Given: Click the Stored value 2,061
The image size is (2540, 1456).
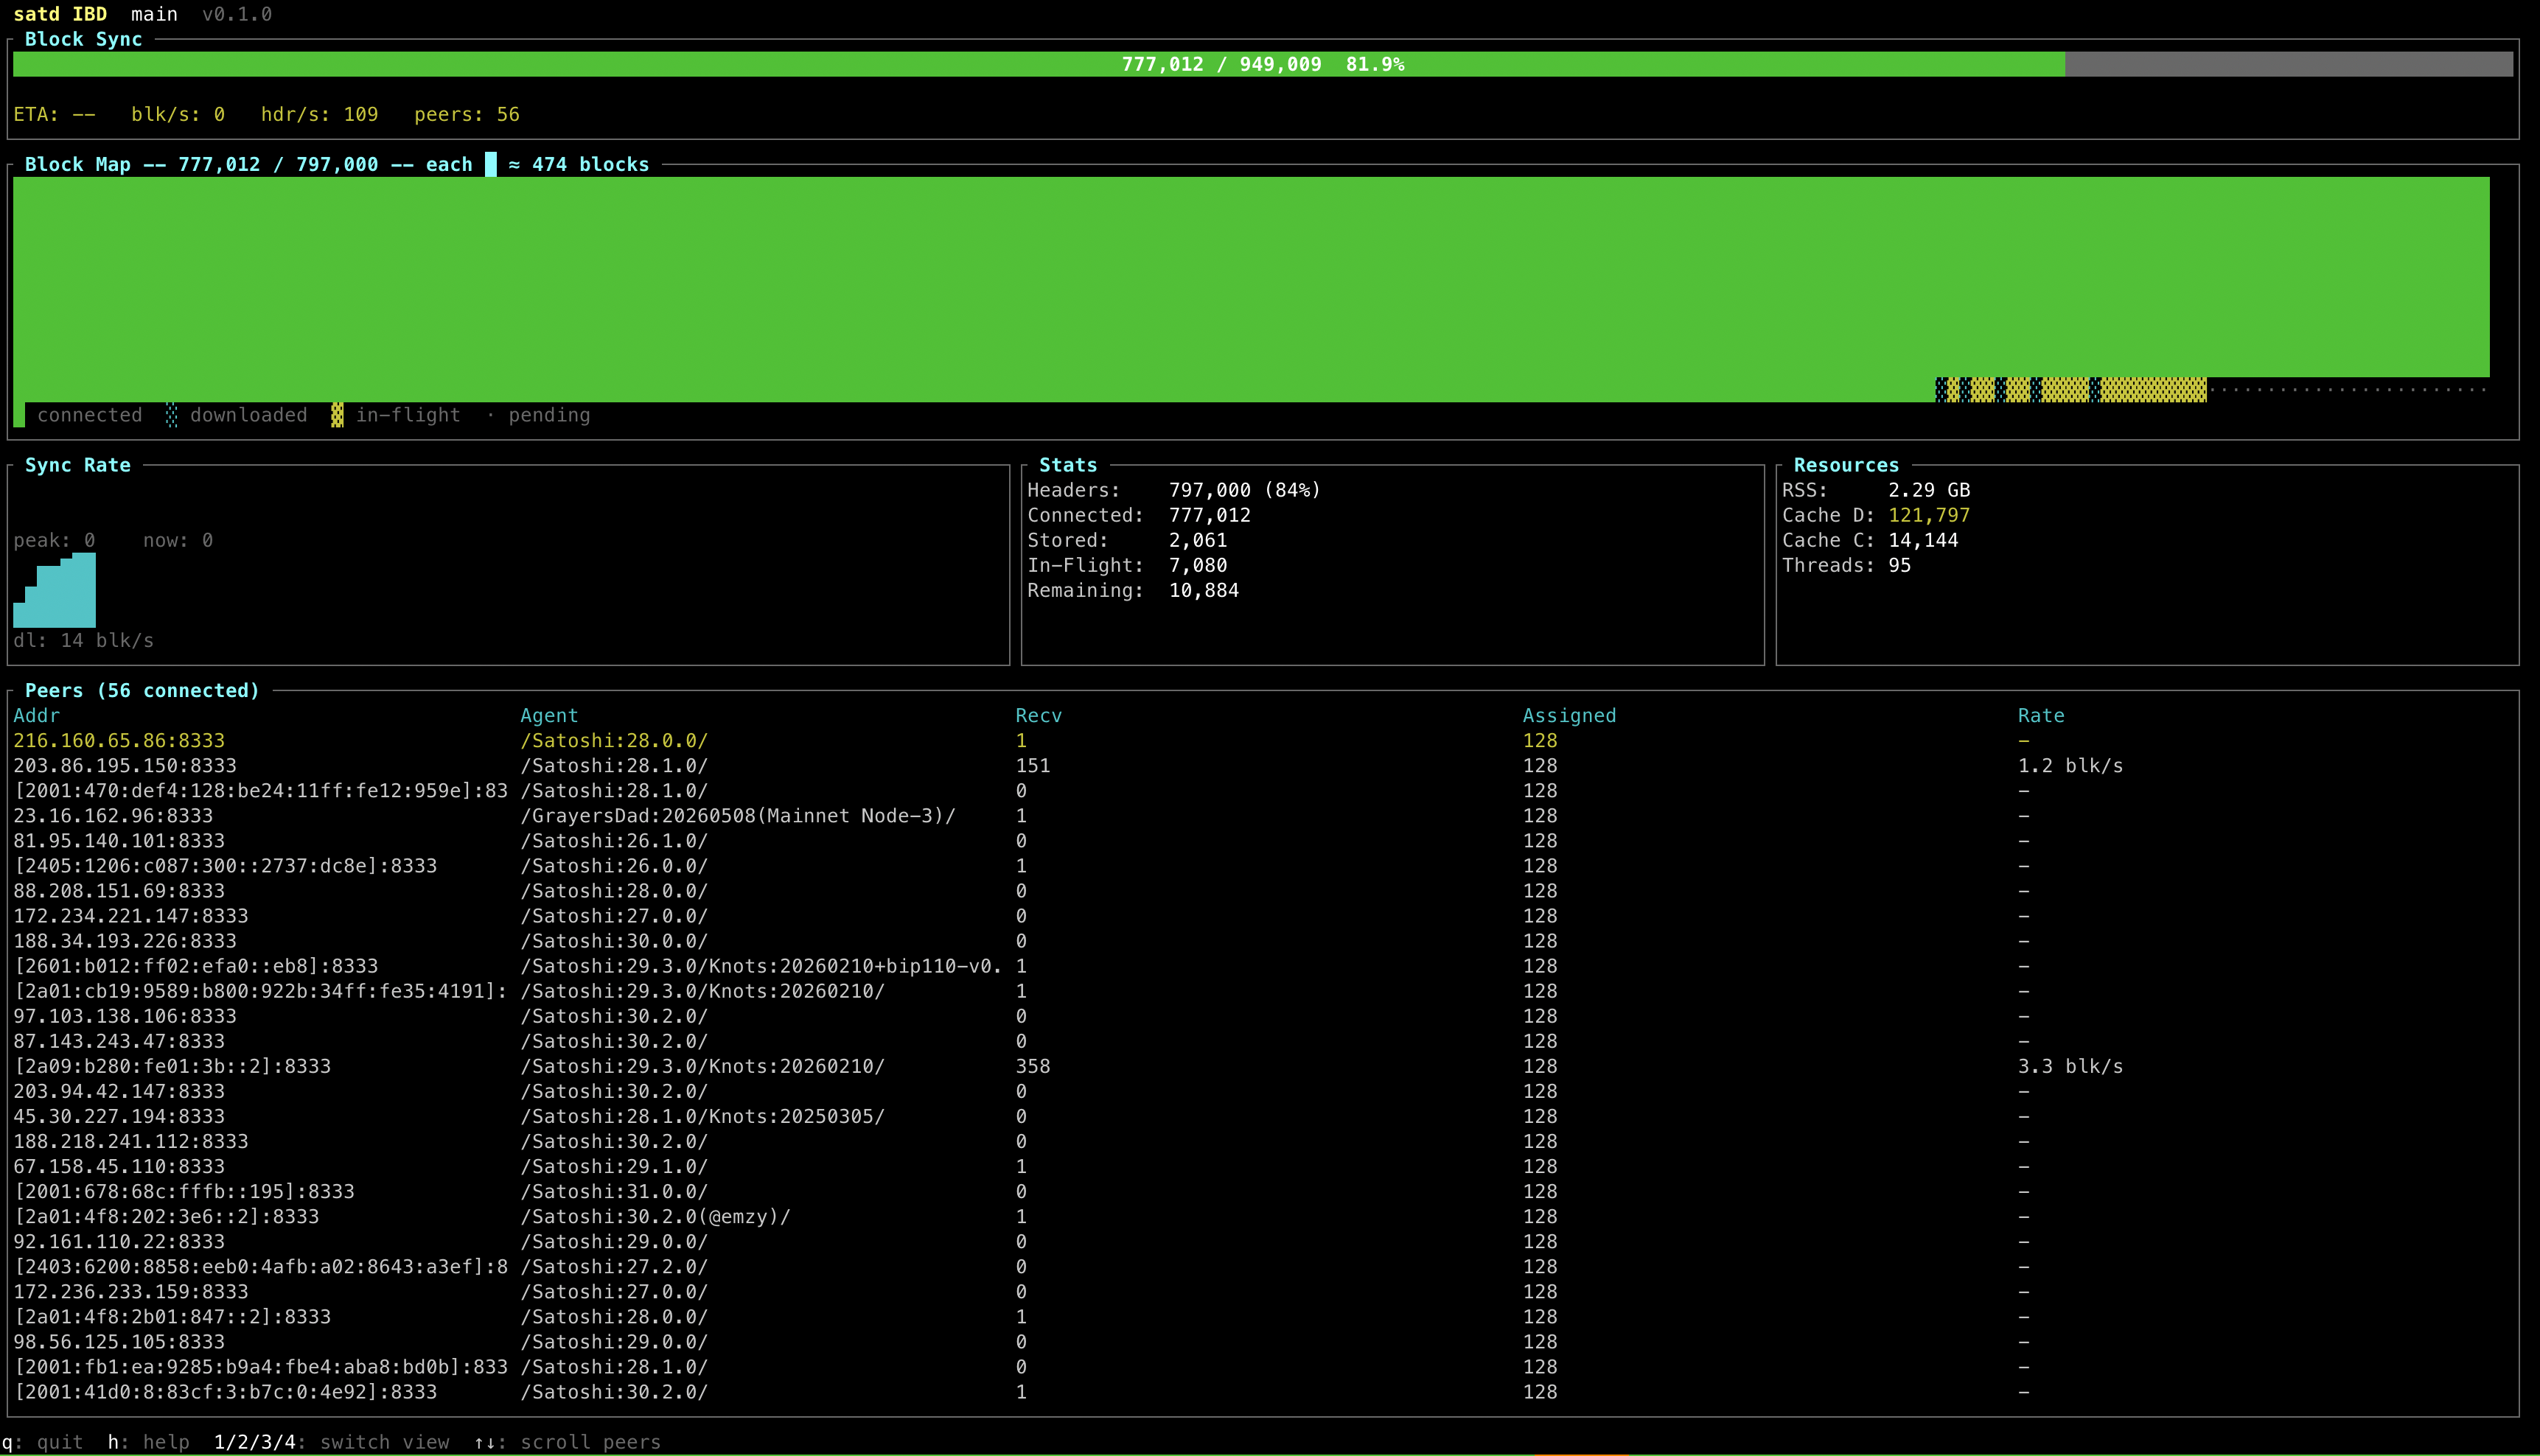Looking at the screenshot, I should pos(1198,540).
